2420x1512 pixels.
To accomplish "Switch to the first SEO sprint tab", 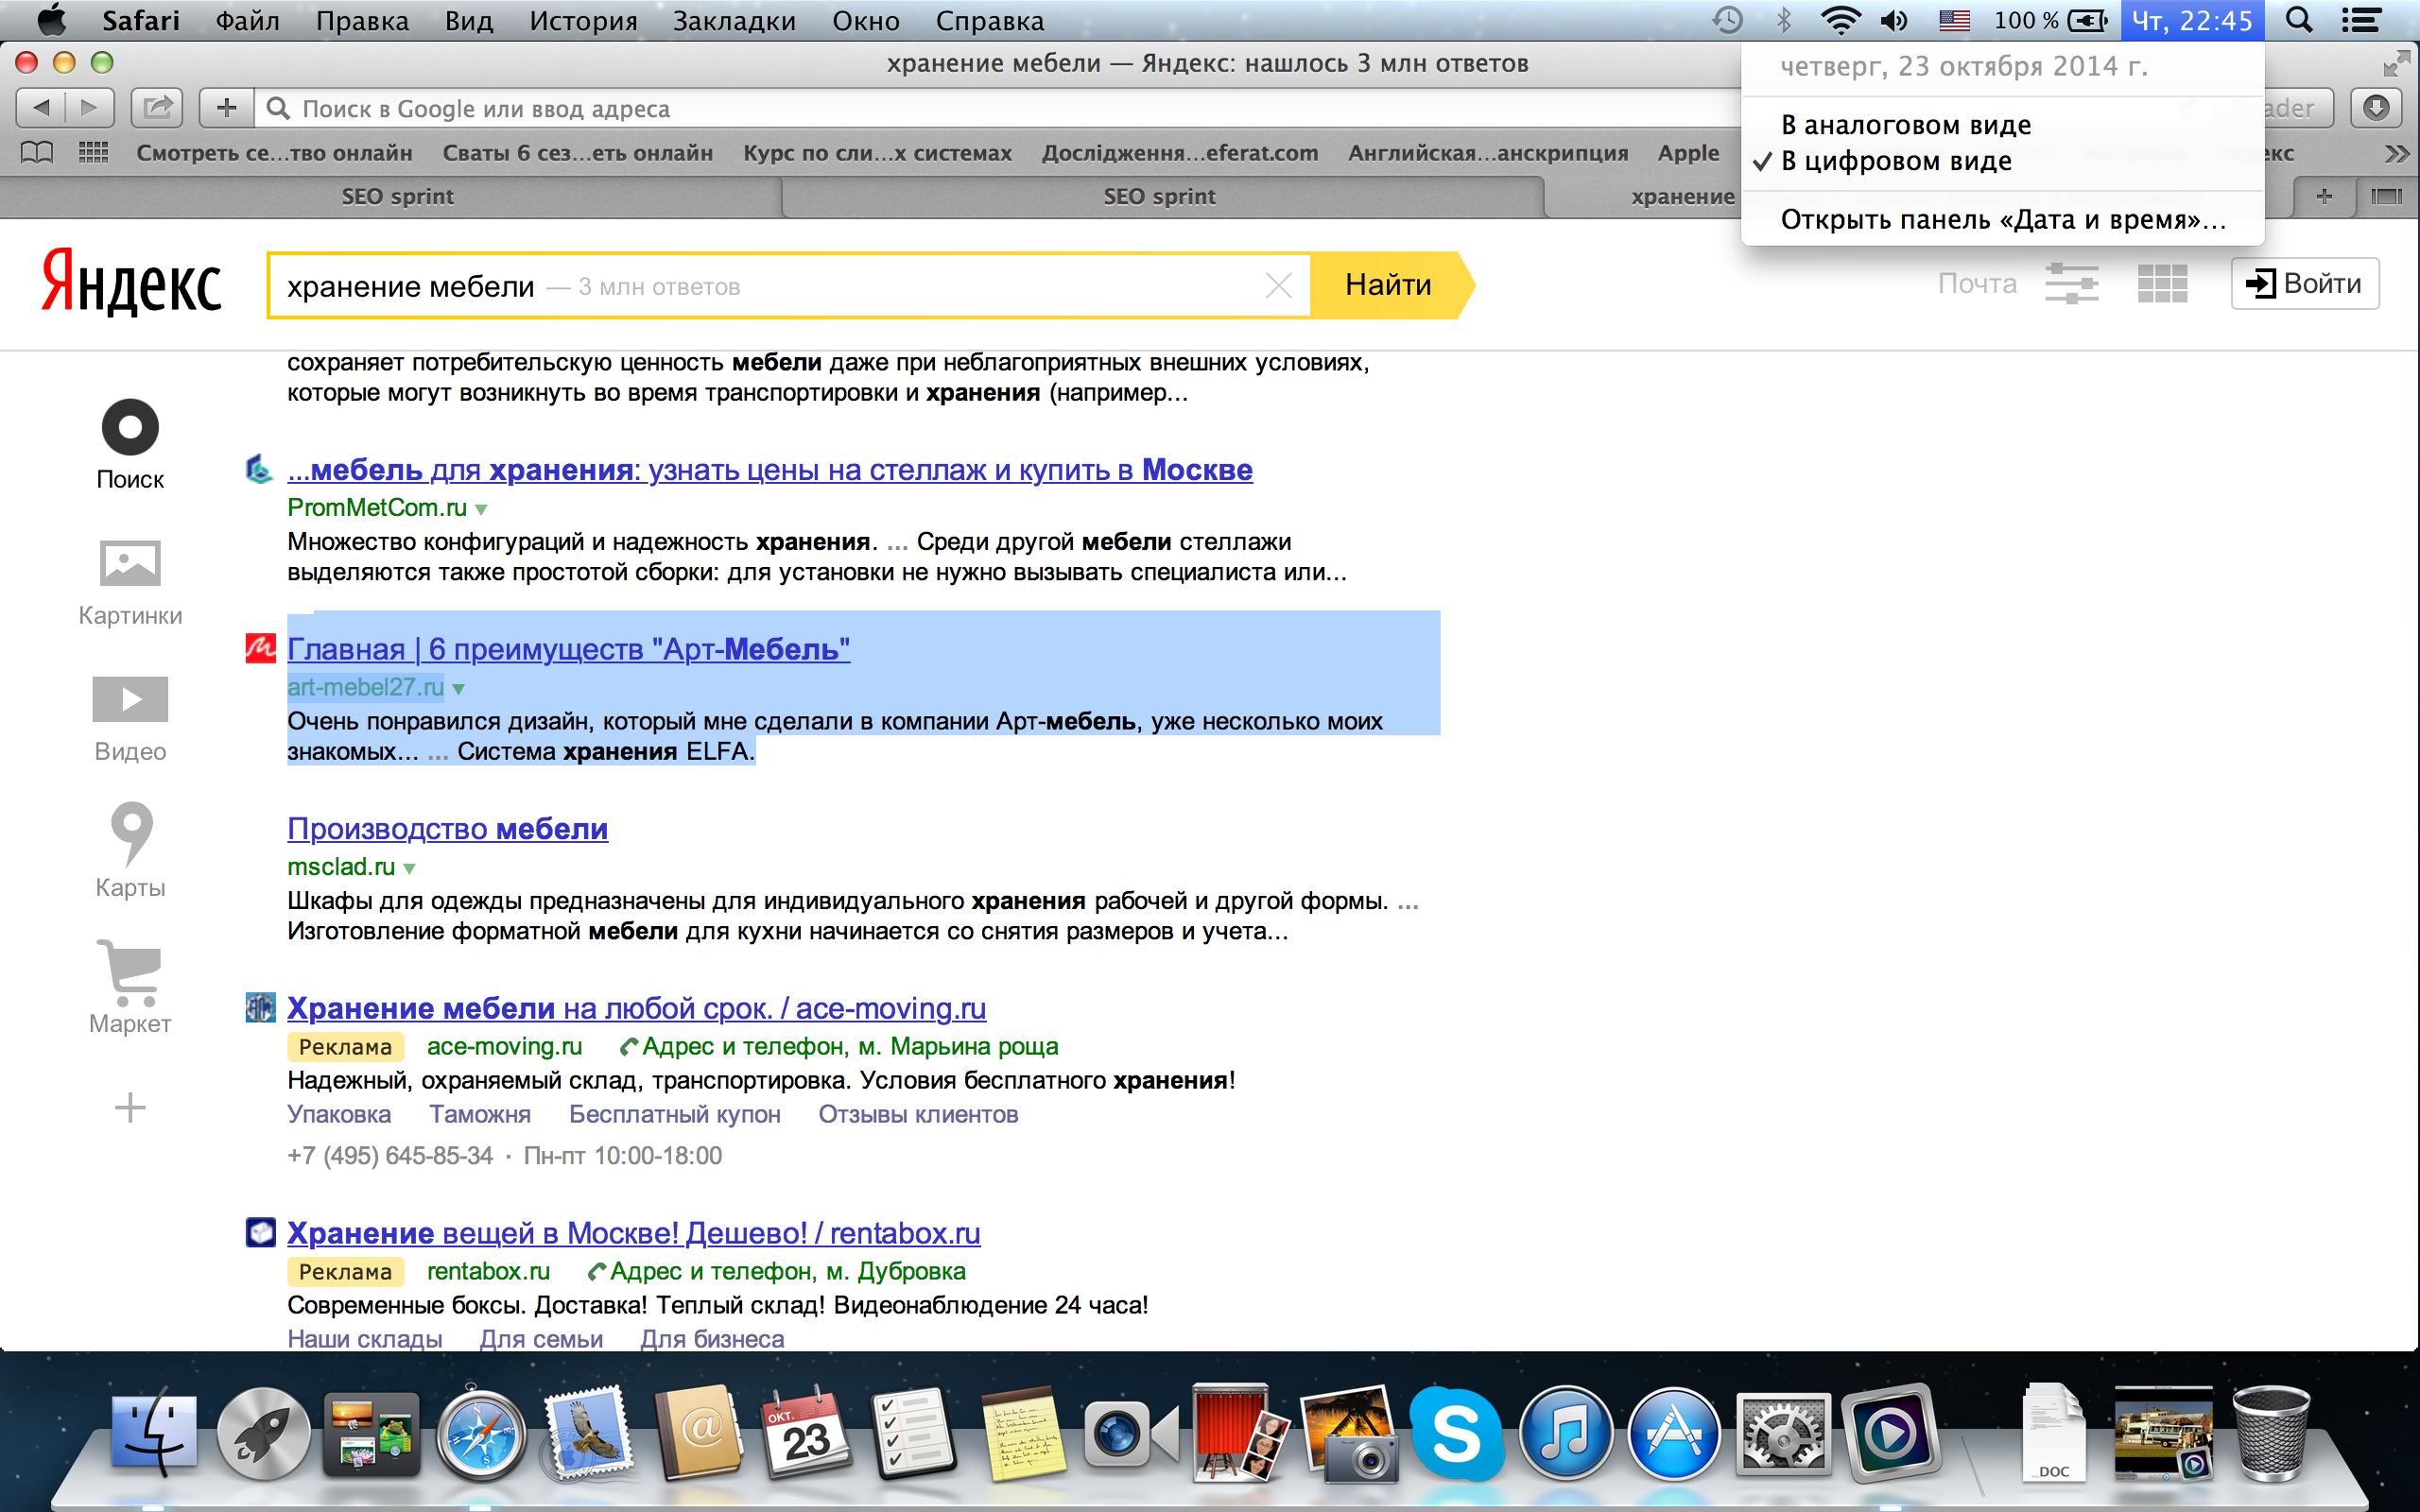I will point(397,197).
